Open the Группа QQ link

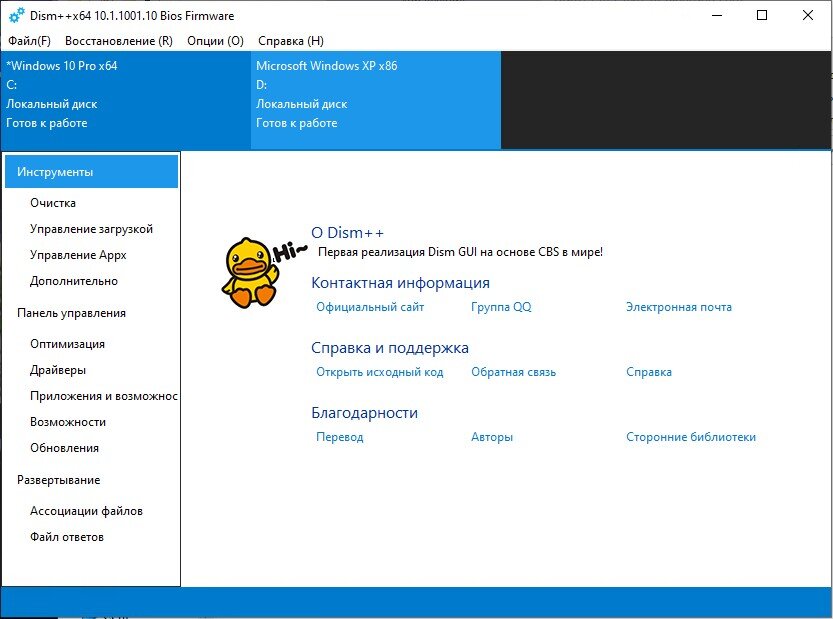tap(501, 307)
